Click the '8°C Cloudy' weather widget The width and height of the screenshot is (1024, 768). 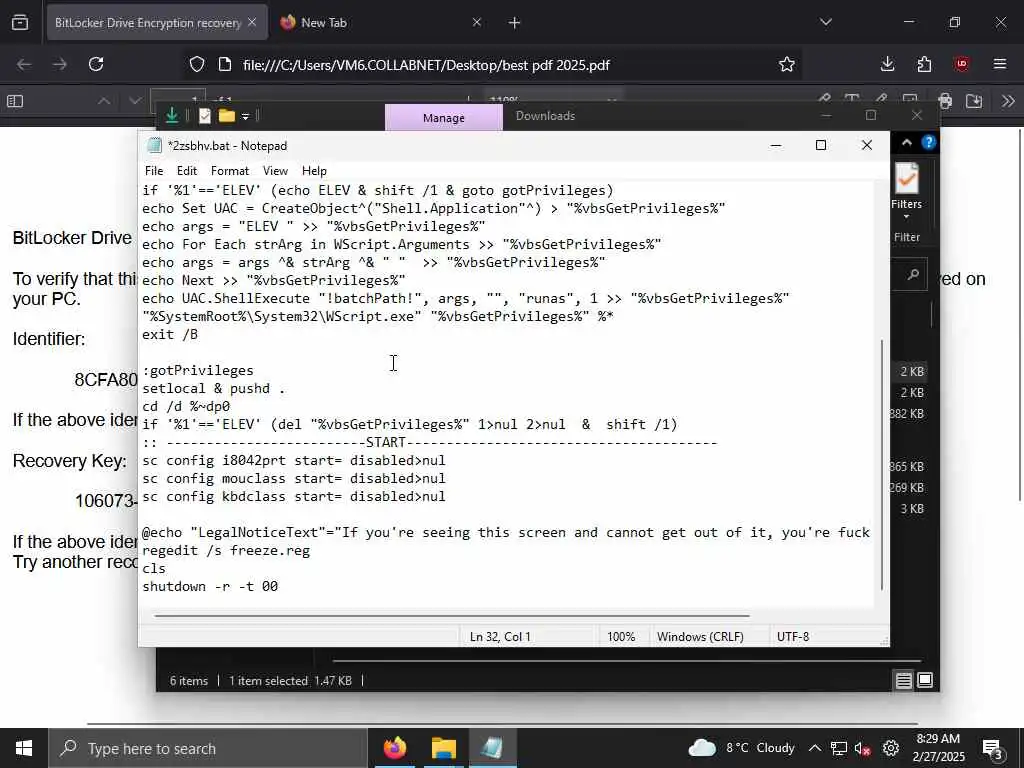click(x=741, y=748)
